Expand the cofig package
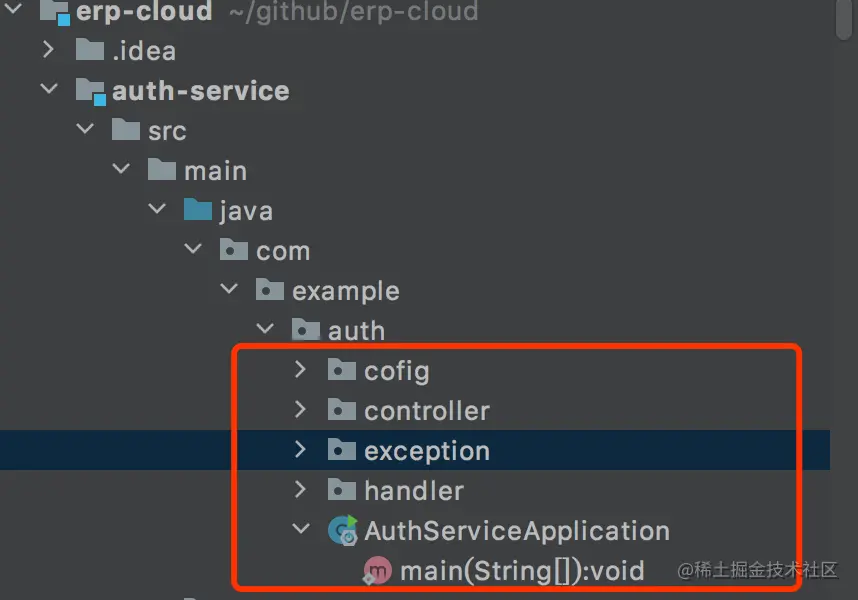Viewport: 858px width, 600px height. tap(300, 369)
